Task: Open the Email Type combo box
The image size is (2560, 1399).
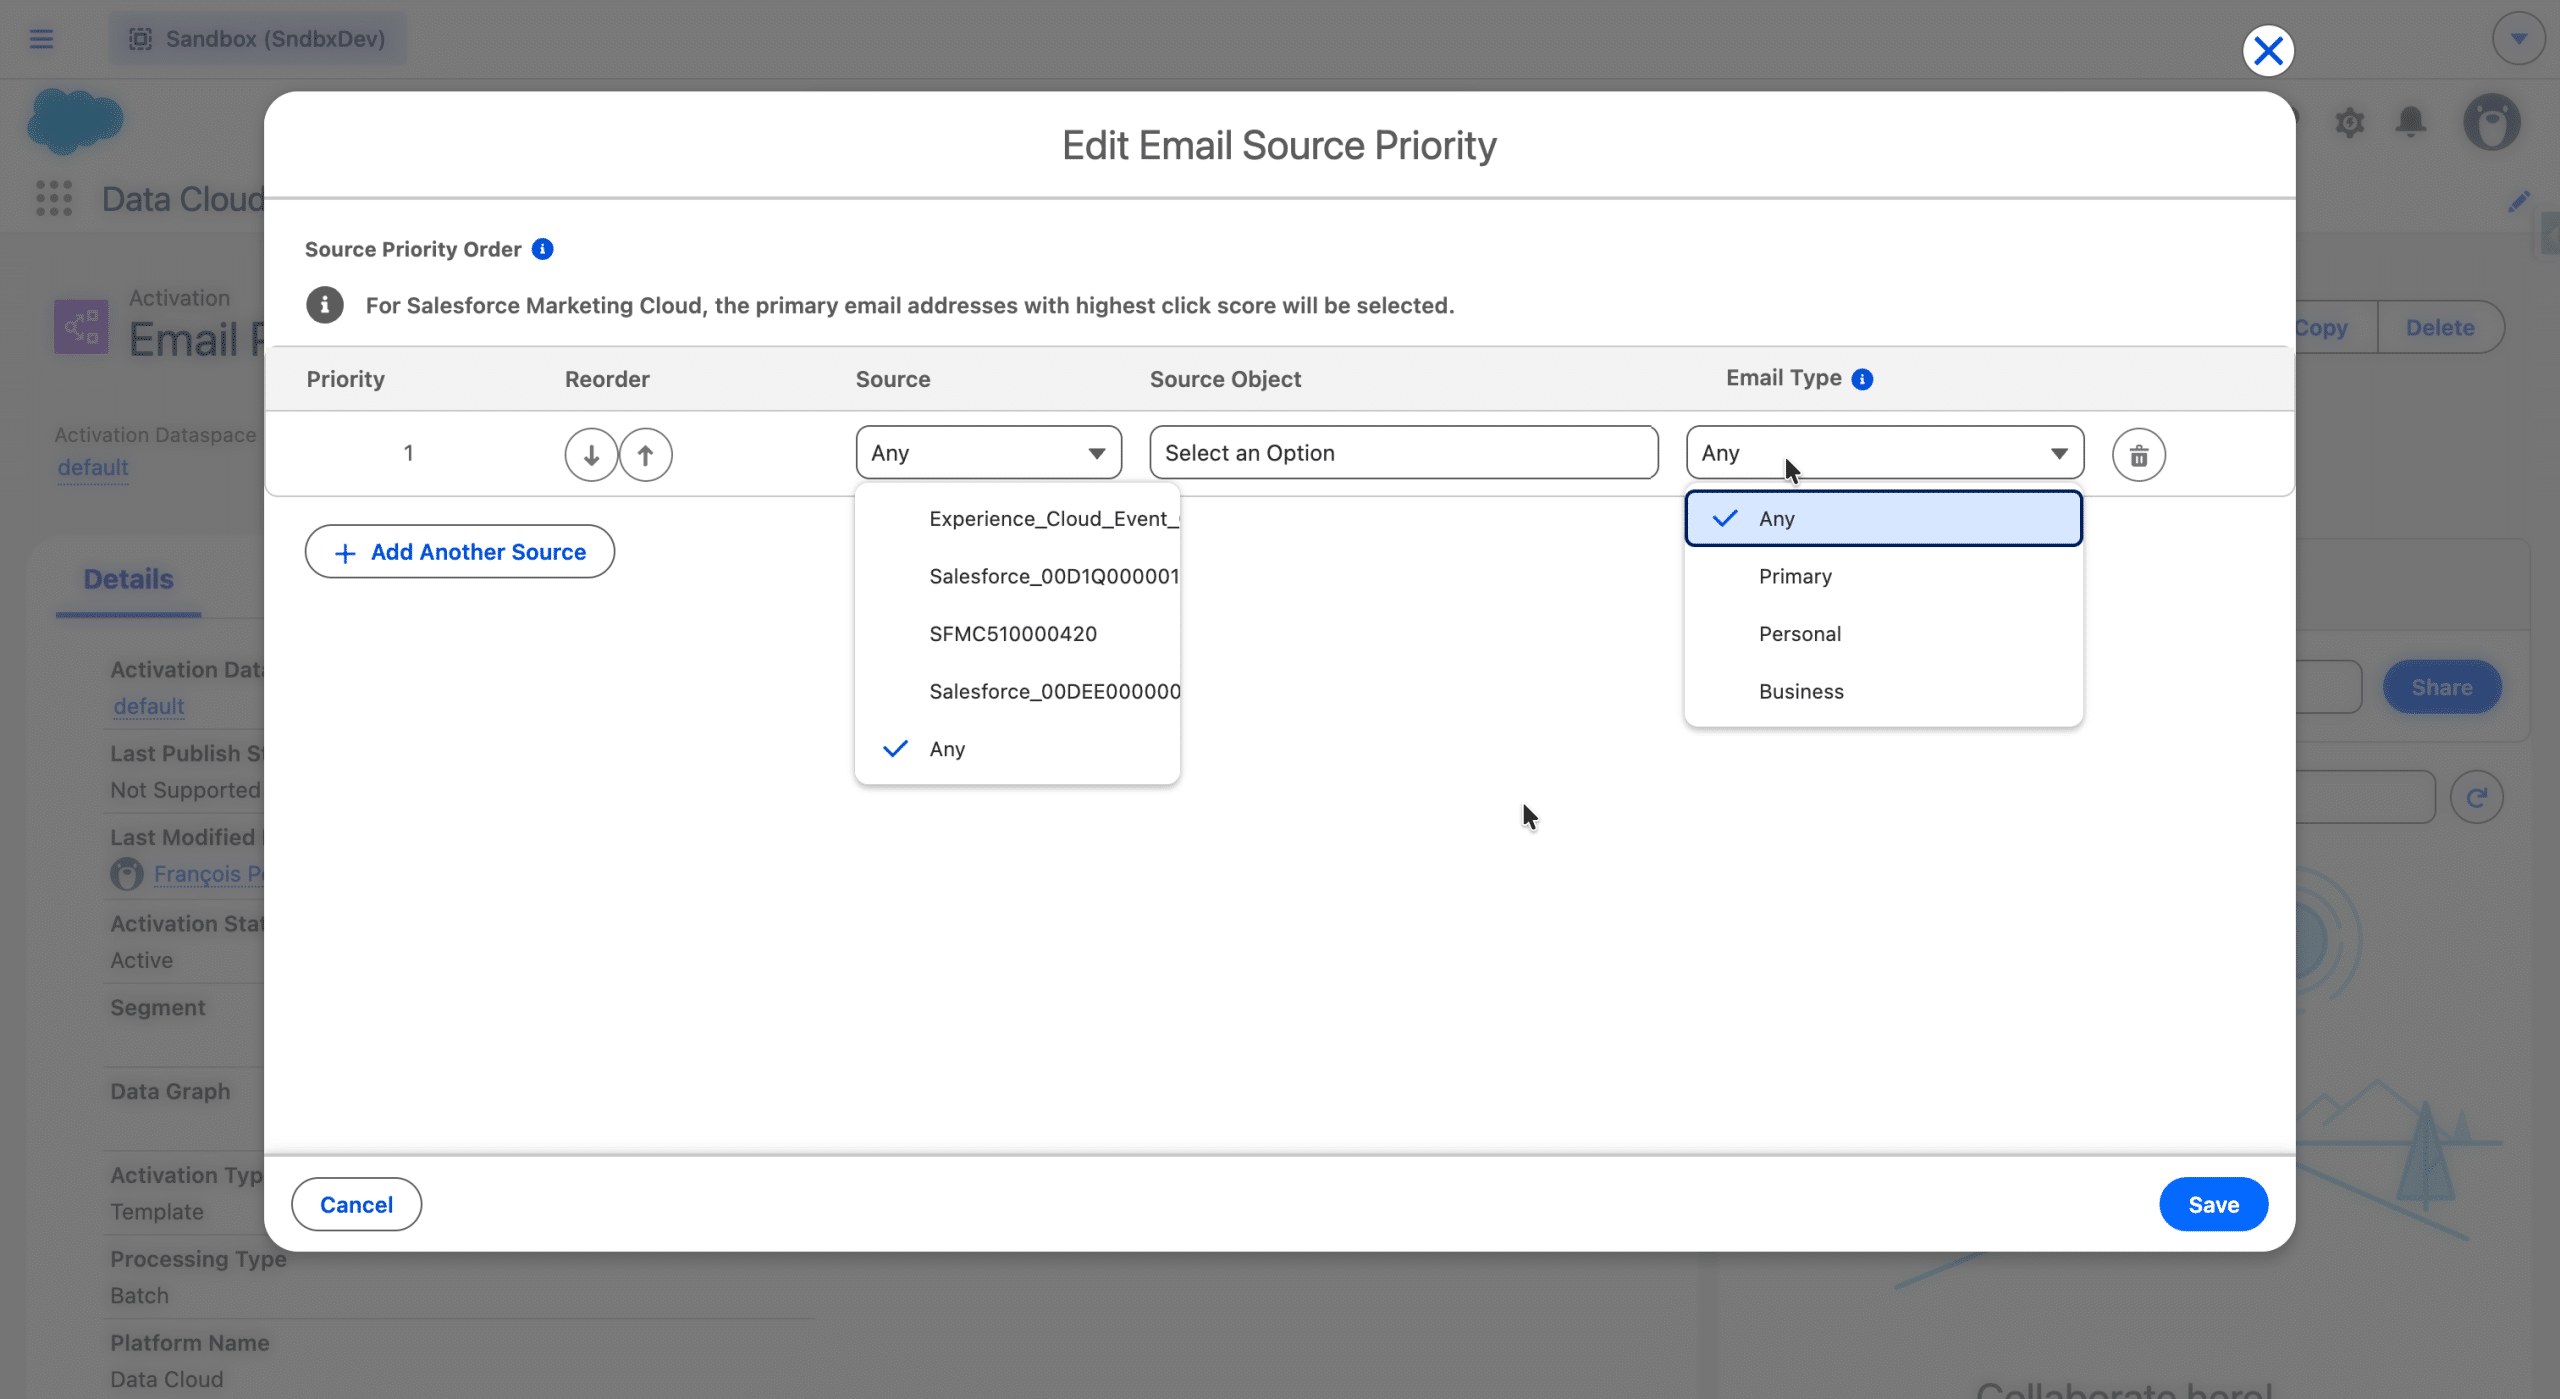Action: 1884,453
